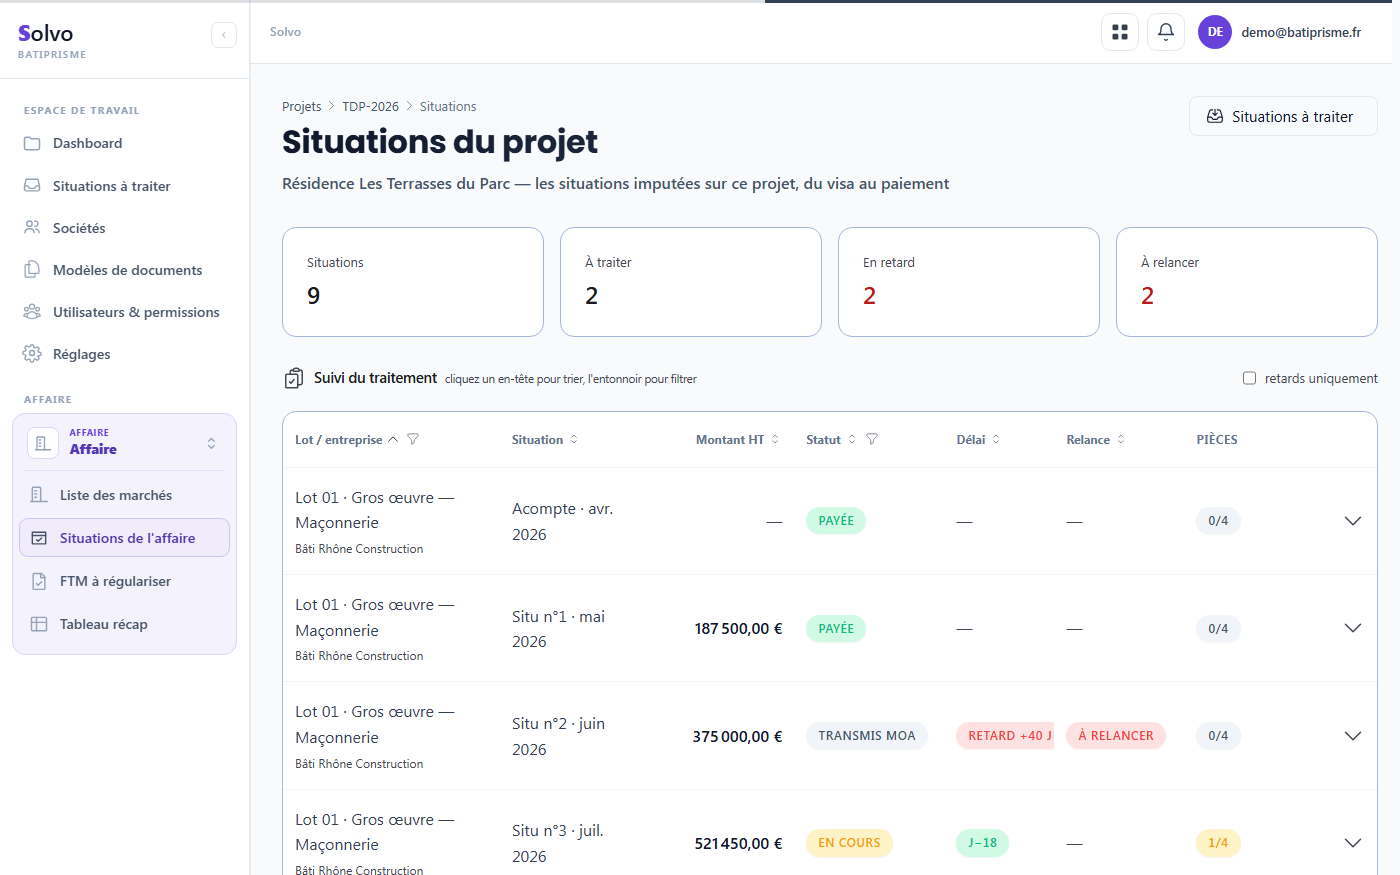The height and width of the screenshot is (875, 1400).
Task: Click the Utilisateurs & permissions icon
Action: pyautogui.click(x=32, y=312)
